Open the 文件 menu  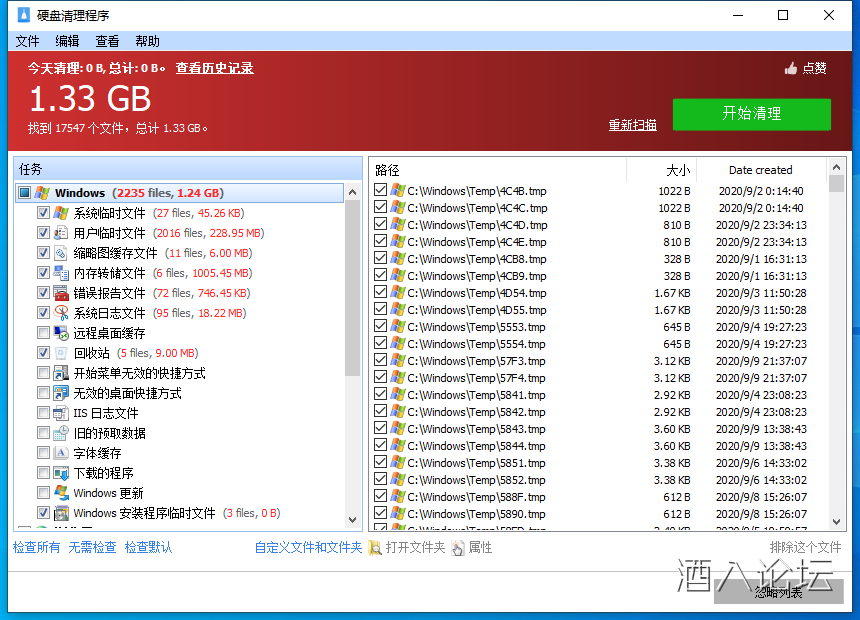(27, 41)
